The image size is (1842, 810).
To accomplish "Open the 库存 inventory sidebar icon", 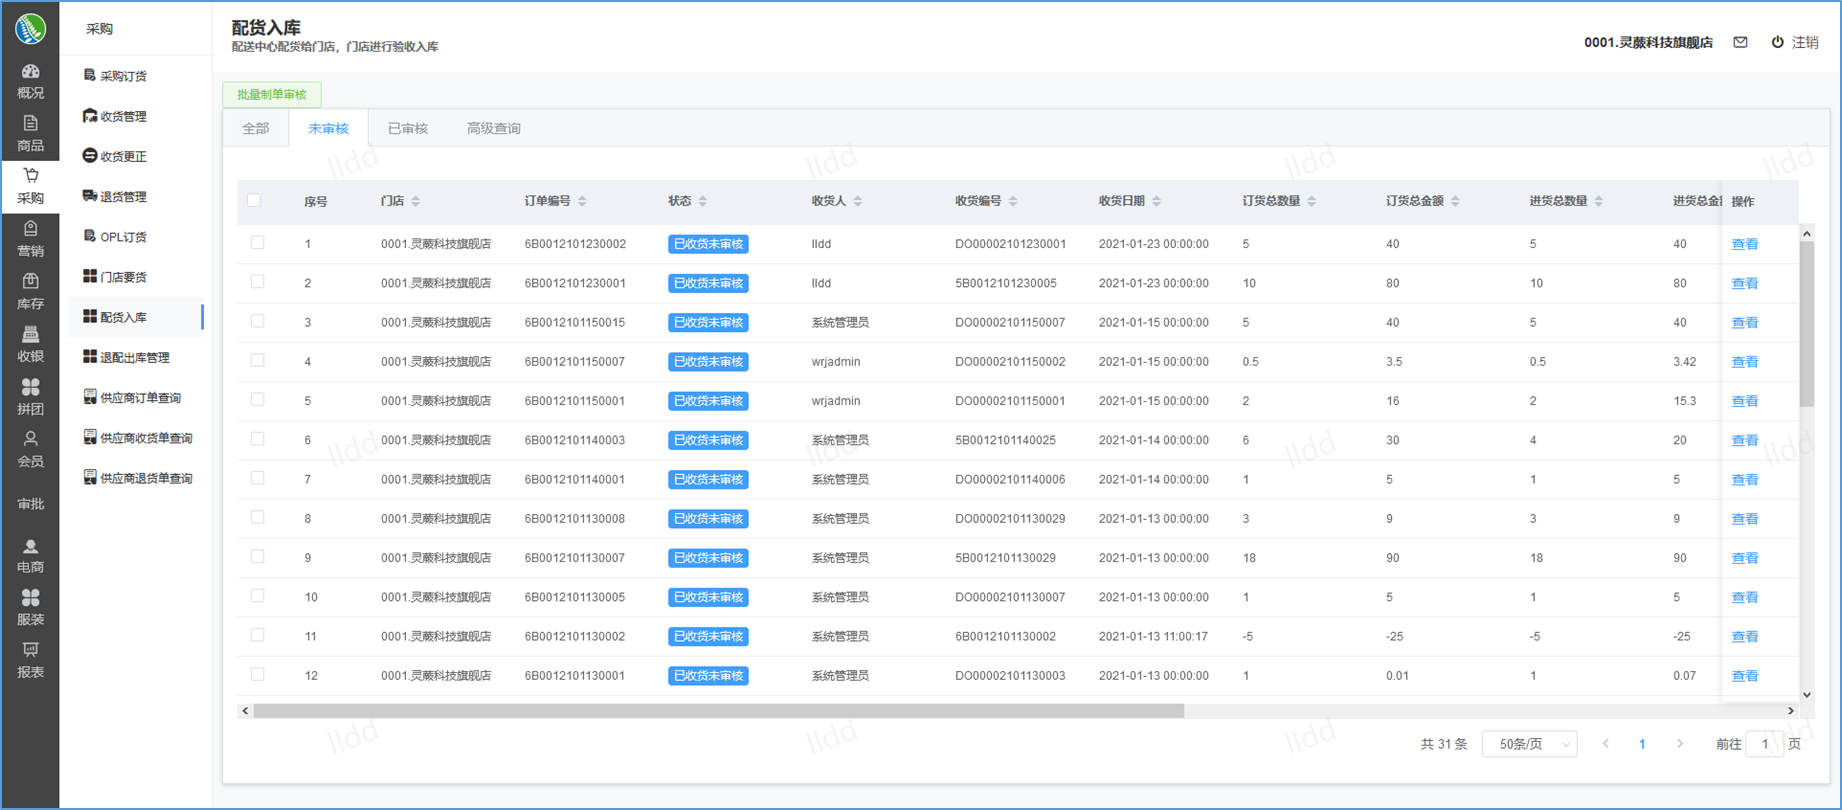I will [30, 282].
